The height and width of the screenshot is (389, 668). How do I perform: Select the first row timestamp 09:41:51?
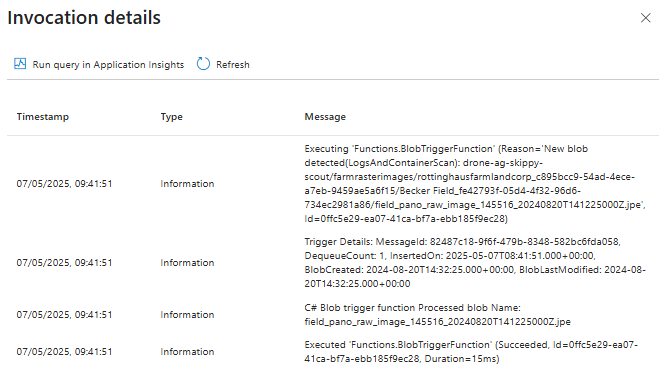[64, 184]
